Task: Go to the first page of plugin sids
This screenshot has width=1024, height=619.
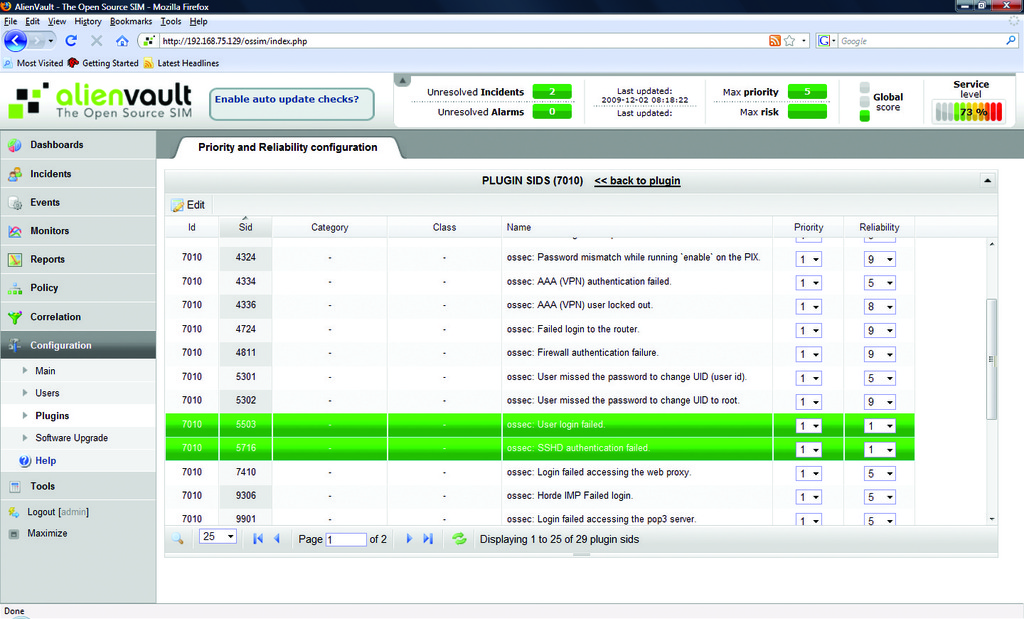Action: coord(258,538)
